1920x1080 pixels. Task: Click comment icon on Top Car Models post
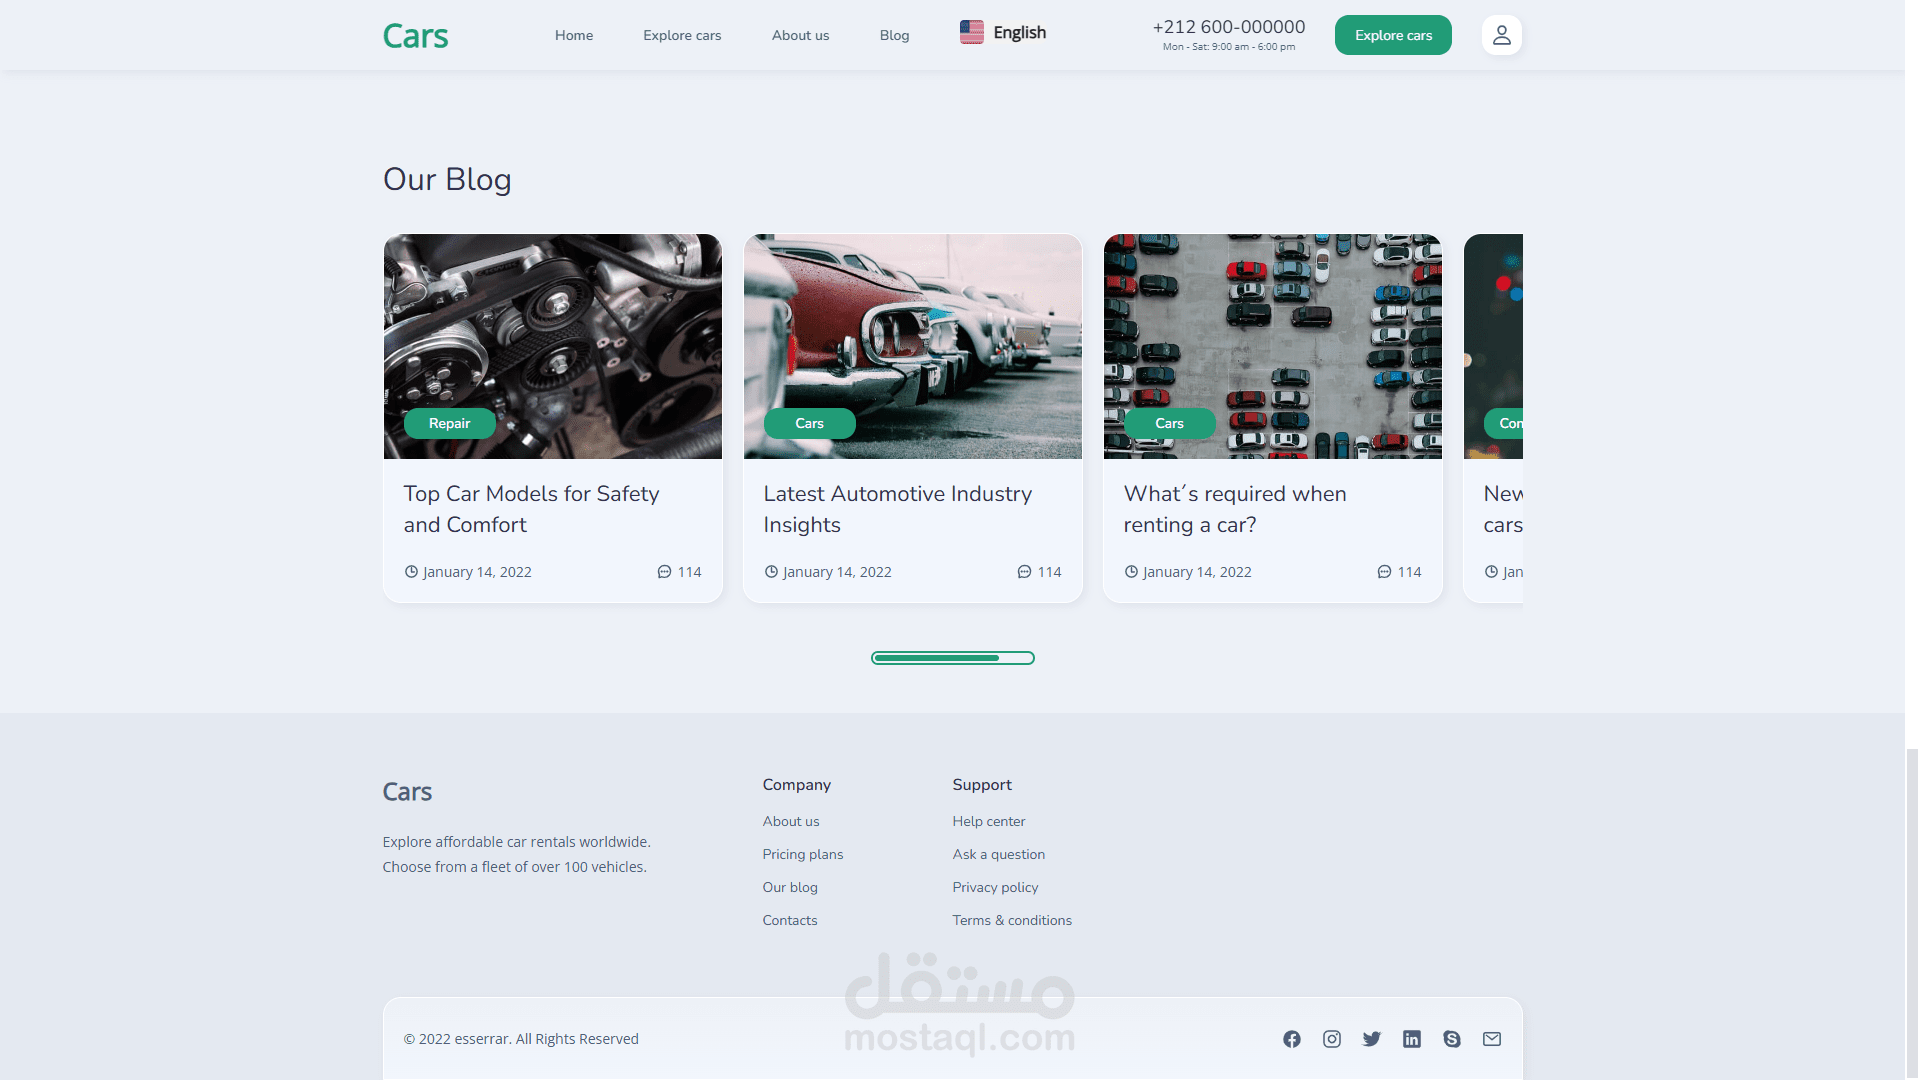pyautogui.click(x=664, y=572)
